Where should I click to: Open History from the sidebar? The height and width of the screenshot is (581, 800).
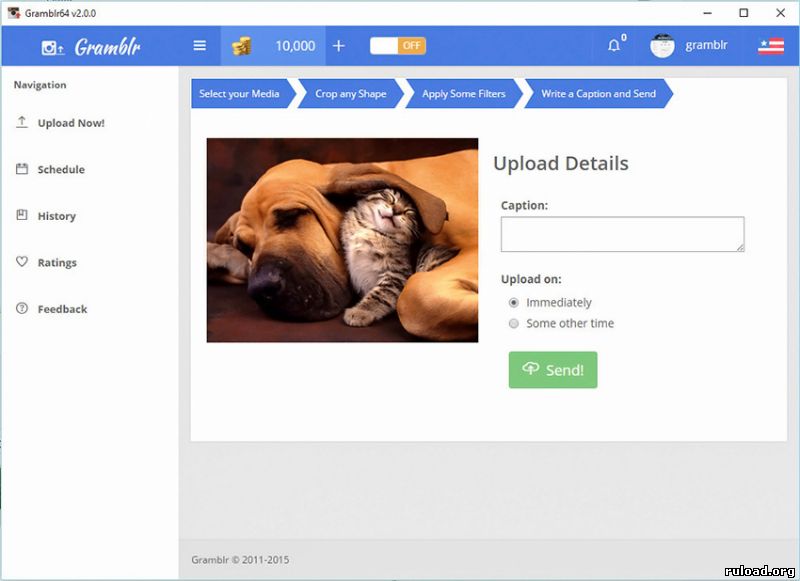(x=56, y=216)
